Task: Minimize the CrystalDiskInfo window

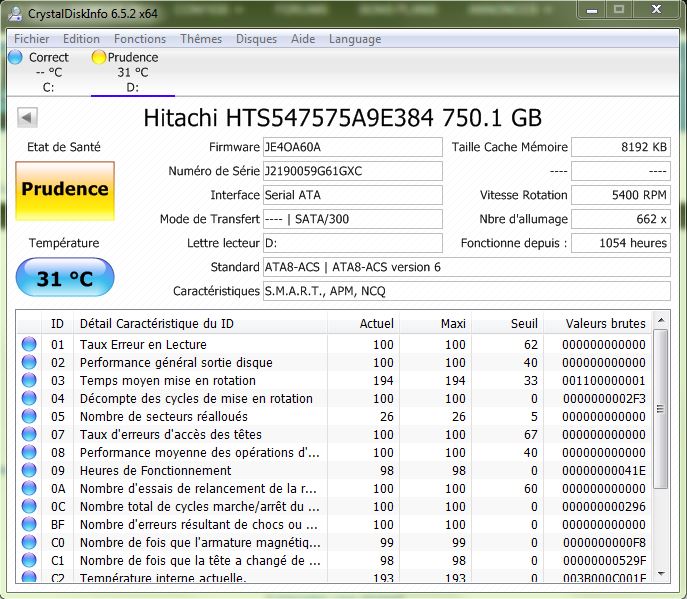Action: [591, 10]
